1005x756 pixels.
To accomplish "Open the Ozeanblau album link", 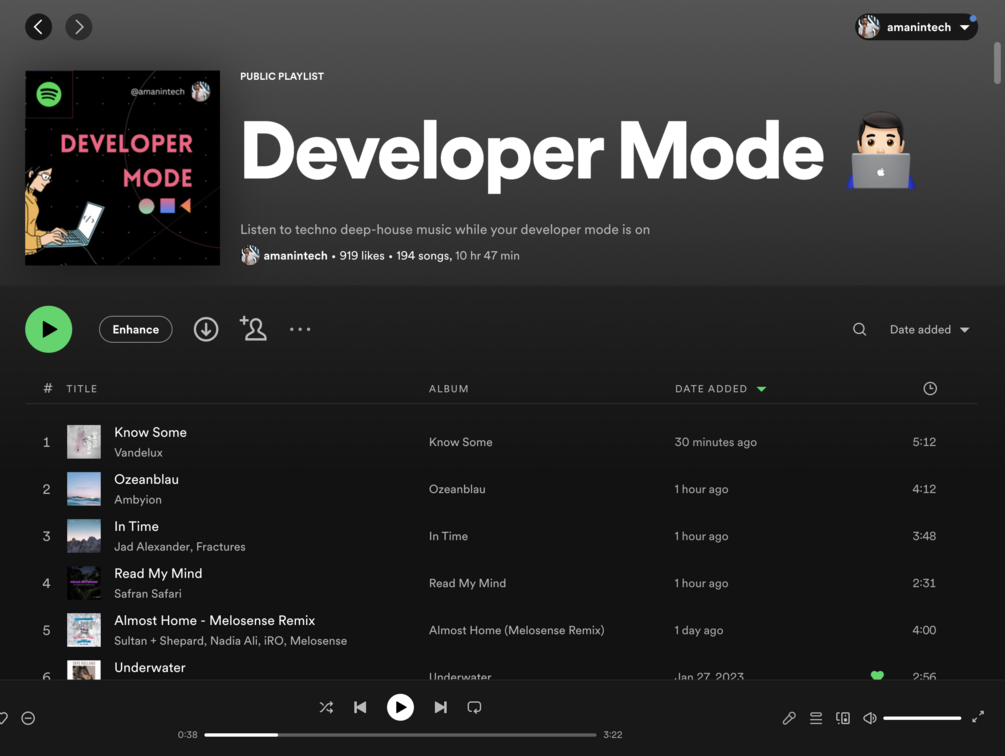I will point(457,489).
